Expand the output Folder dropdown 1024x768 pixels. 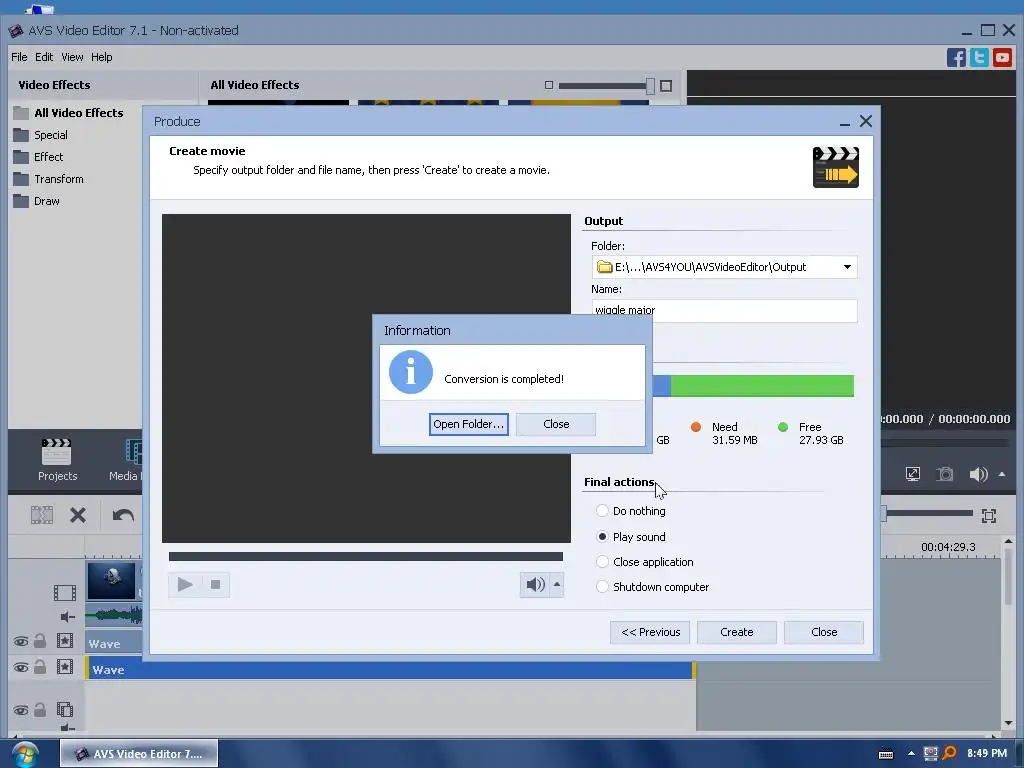pyautogui.click(x=847, y=267)
